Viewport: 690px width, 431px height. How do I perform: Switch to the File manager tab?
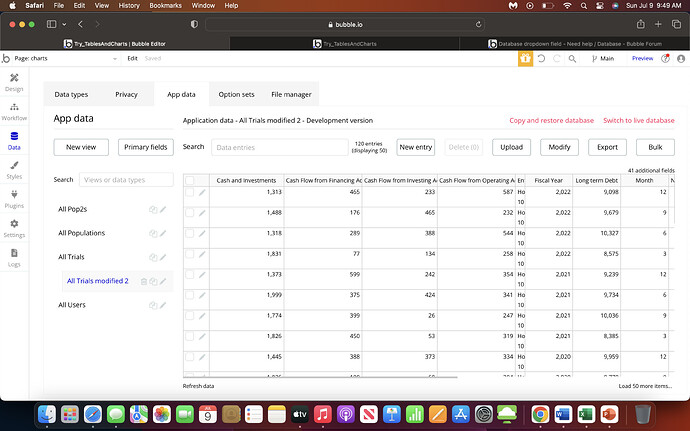coord(291,94)
